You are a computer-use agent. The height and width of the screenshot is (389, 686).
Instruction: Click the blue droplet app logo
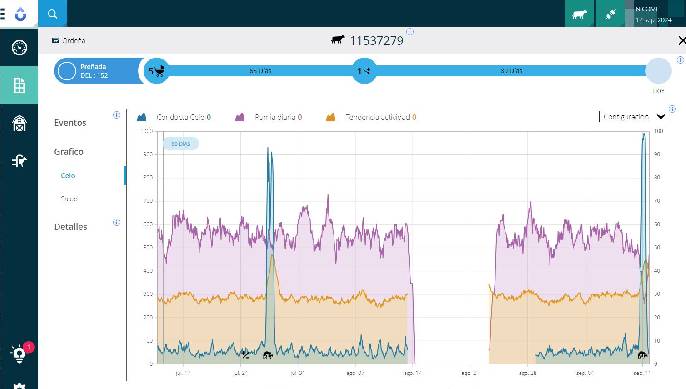pos(20,14)
